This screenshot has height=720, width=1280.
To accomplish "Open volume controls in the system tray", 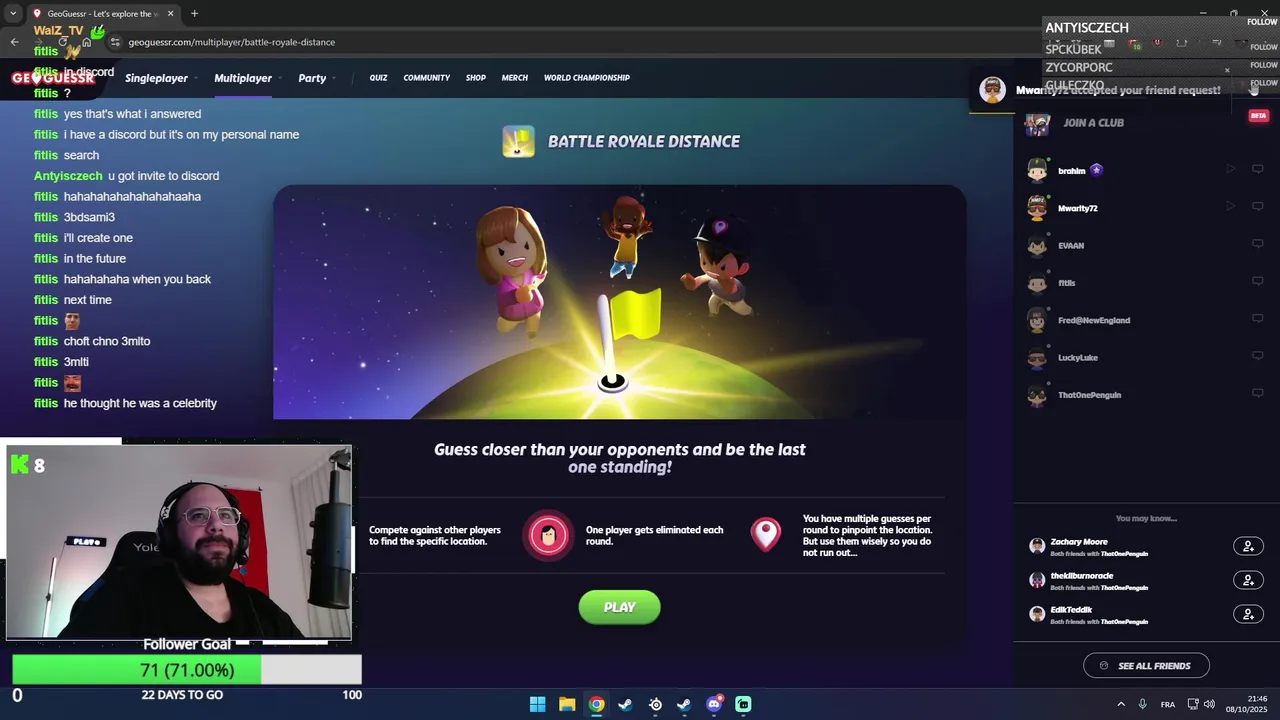I will coord(1209,704).
